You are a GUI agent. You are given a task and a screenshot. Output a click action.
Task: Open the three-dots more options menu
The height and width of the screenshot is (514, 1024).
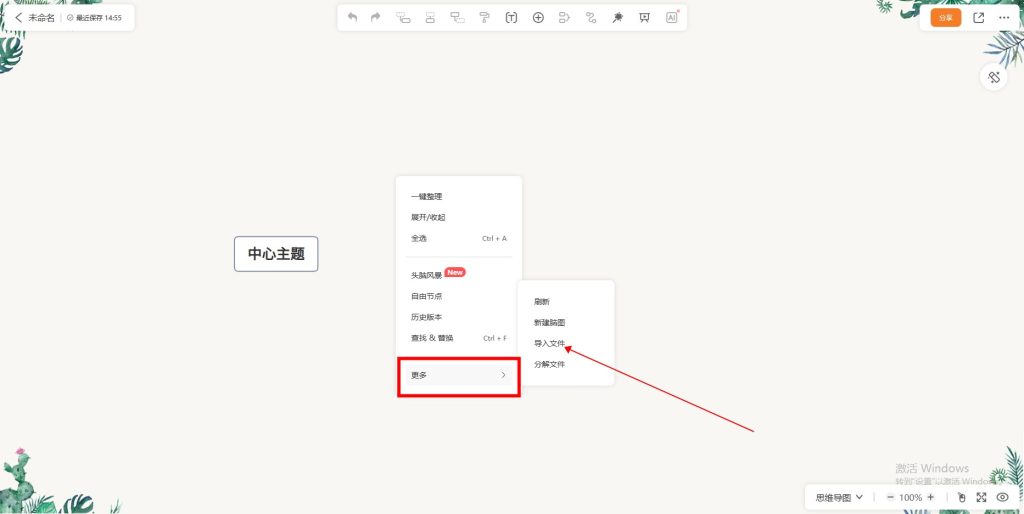pyautogui.click(x=1004, y=18)
